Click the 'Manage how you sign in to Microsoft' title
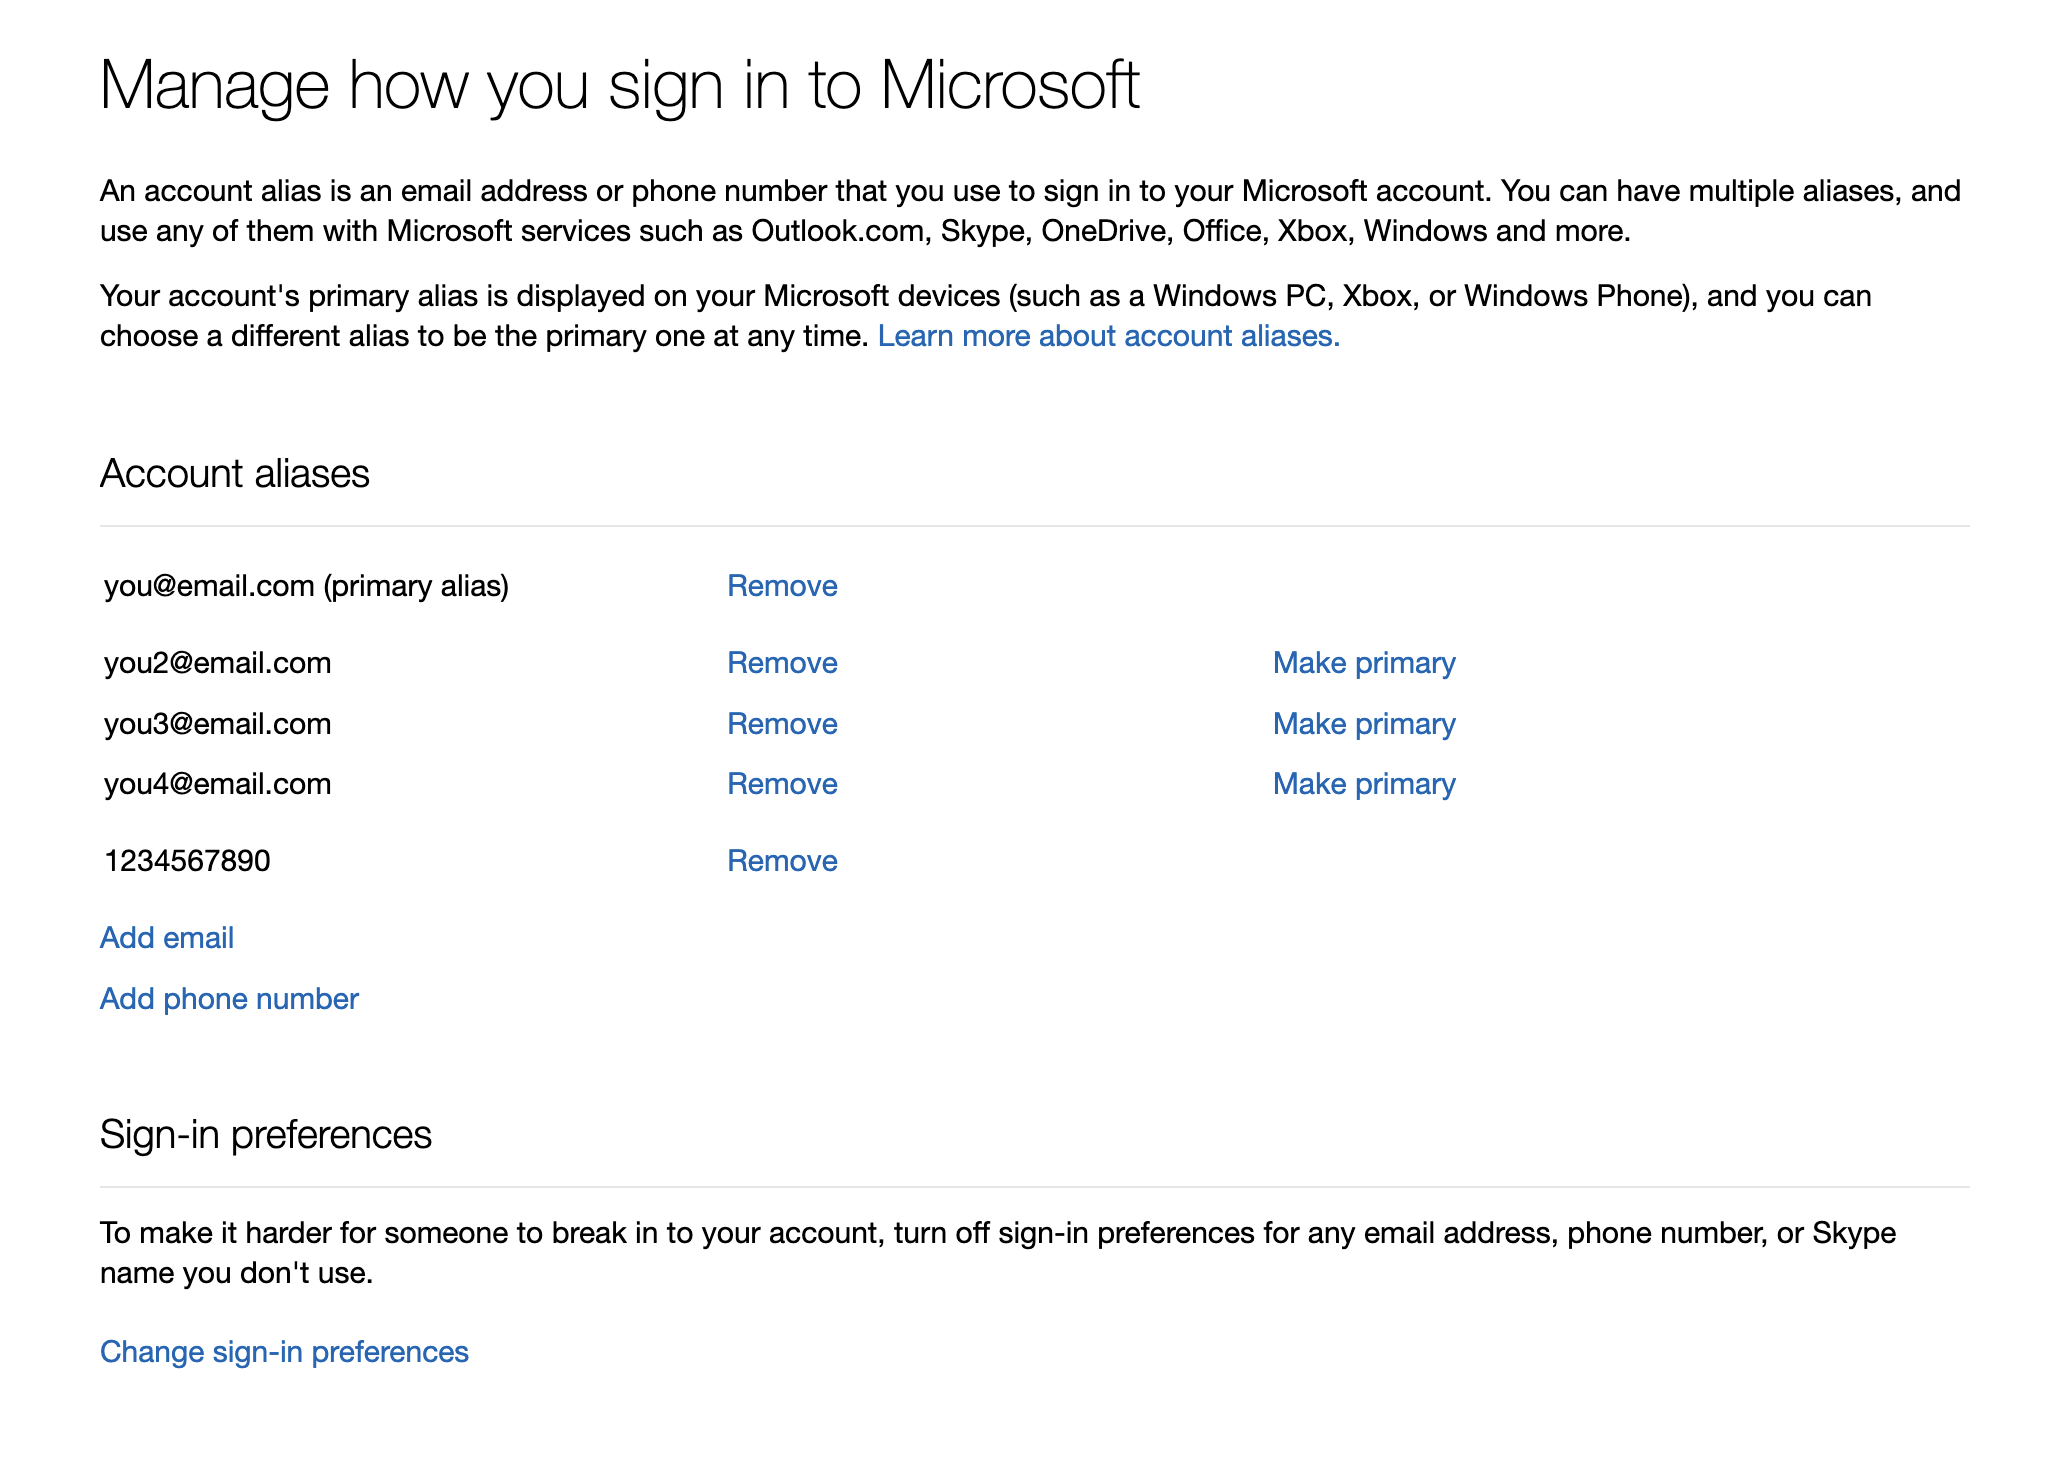This screenshot has width=2070, height=1464. coord(620,87)
